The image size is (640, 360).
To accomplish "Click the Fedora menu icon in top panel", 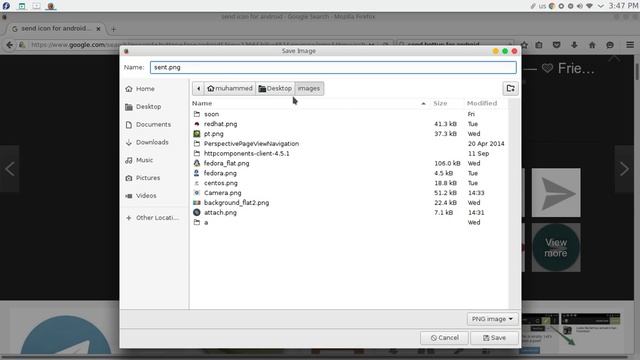I will click(6, 6).
